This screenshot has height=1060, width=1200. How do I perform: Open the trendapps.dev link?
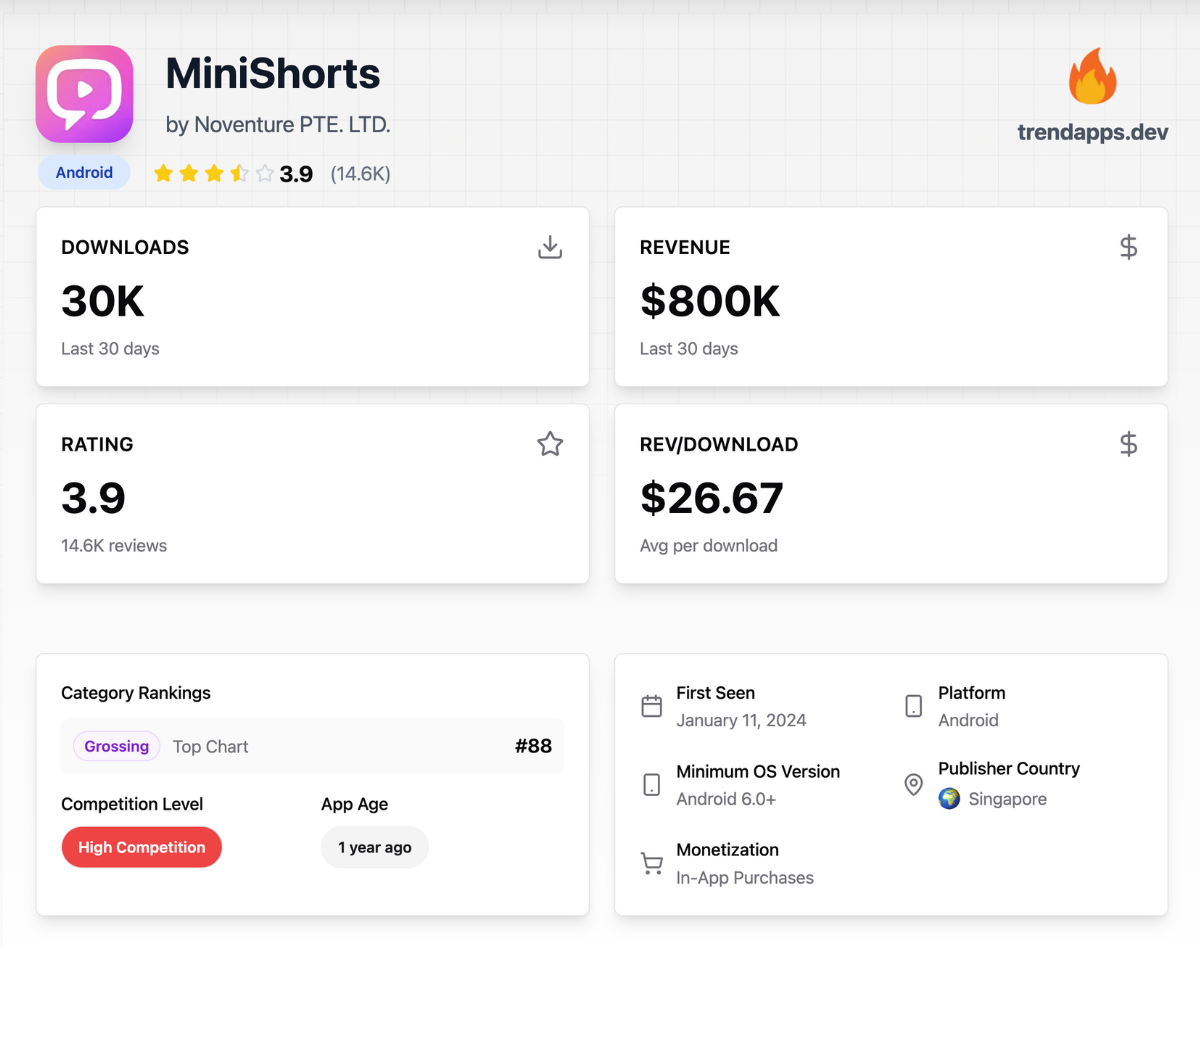point(1093,132)
